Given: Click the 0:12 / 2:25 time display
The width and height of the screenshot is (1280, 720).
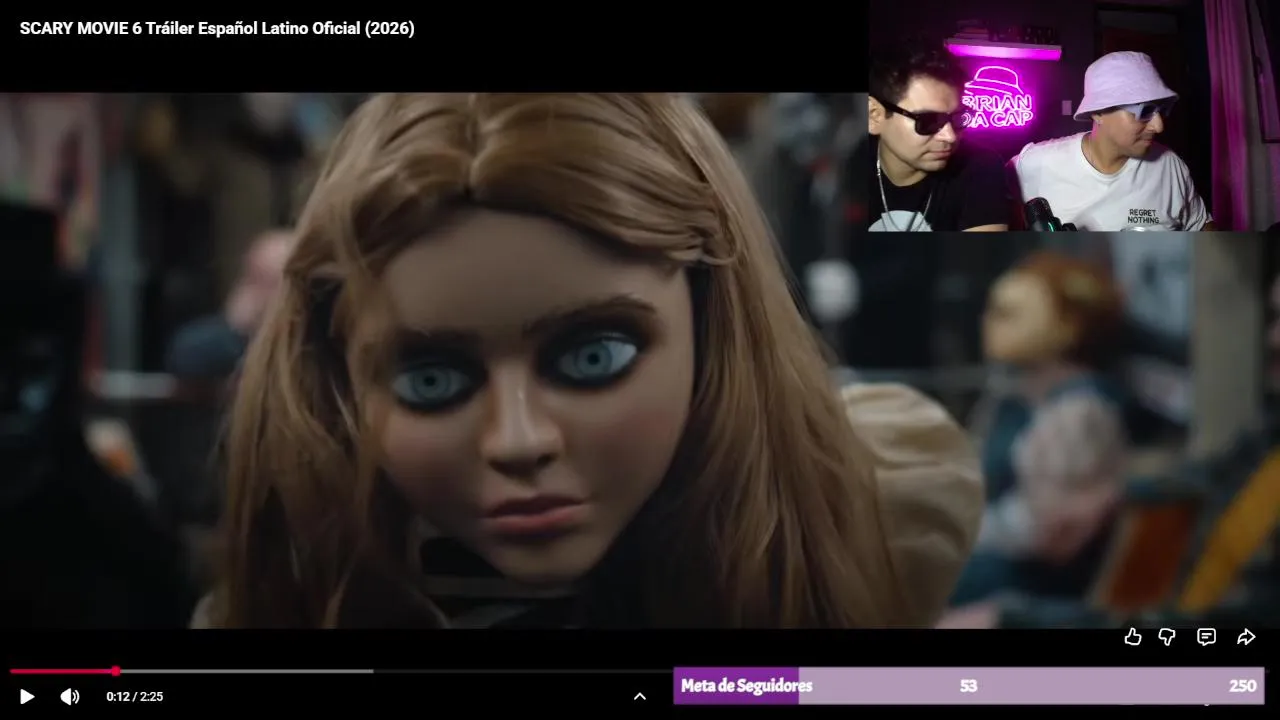Looking at the screenshot, I should pos(135,697).
